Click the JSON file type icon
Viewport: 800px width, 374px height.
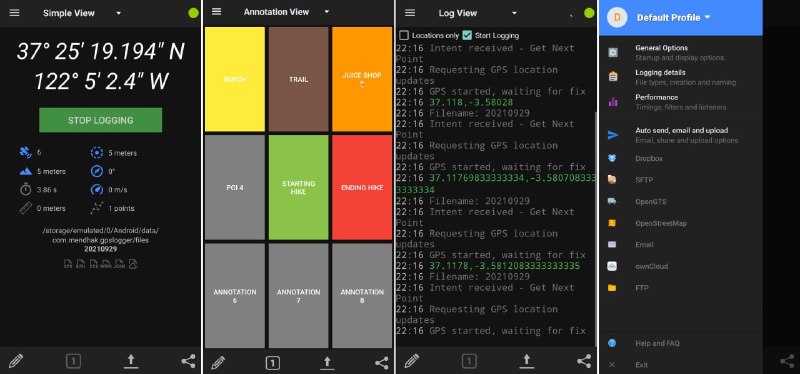pos(119,264)
